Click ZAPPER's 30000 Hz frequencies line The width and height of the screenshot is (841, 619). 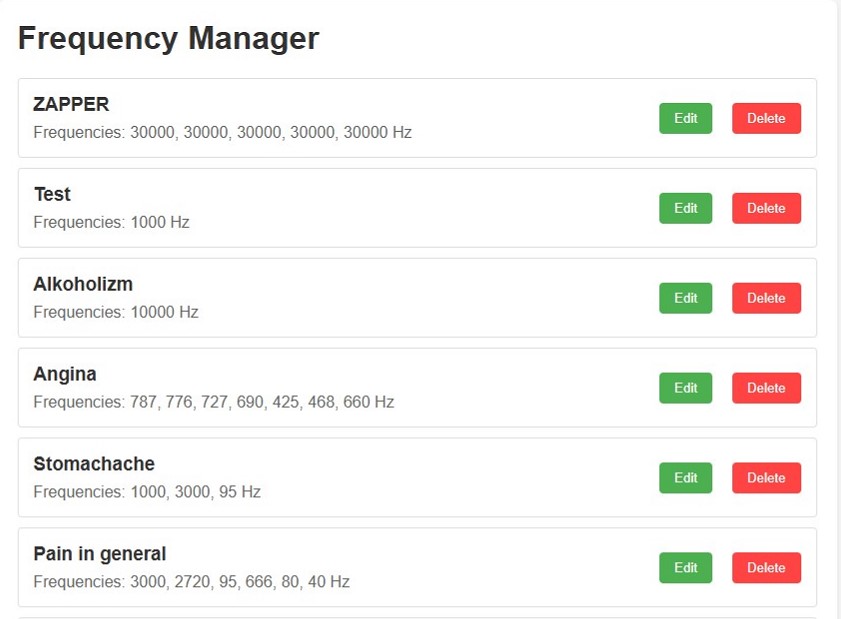click(x=223, y=132)
